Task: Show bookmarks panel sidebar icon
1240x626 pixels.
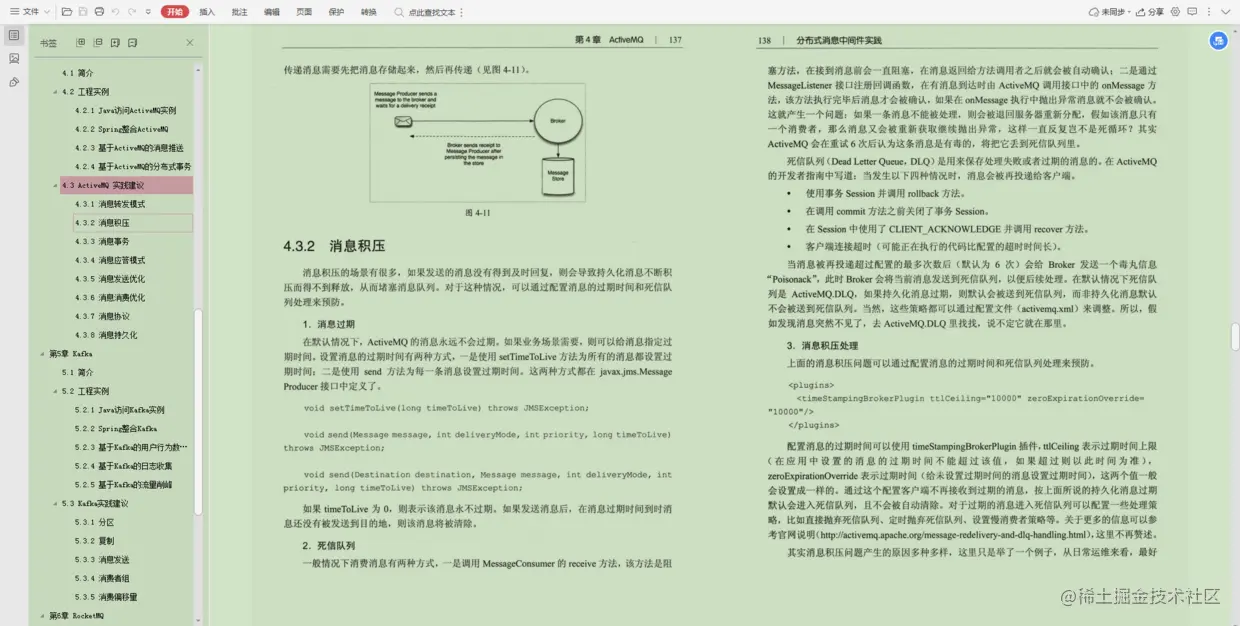Action: pos(13,35)
